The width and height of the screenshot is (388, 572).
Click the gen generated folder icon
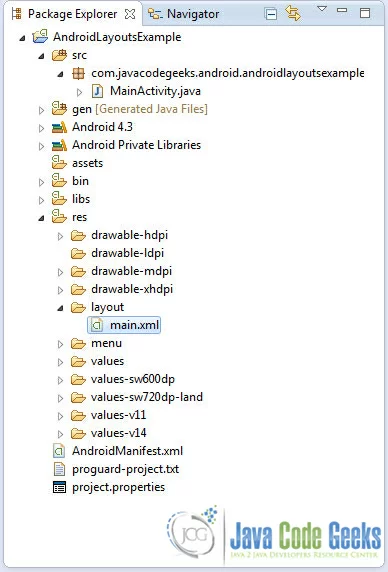59,108
